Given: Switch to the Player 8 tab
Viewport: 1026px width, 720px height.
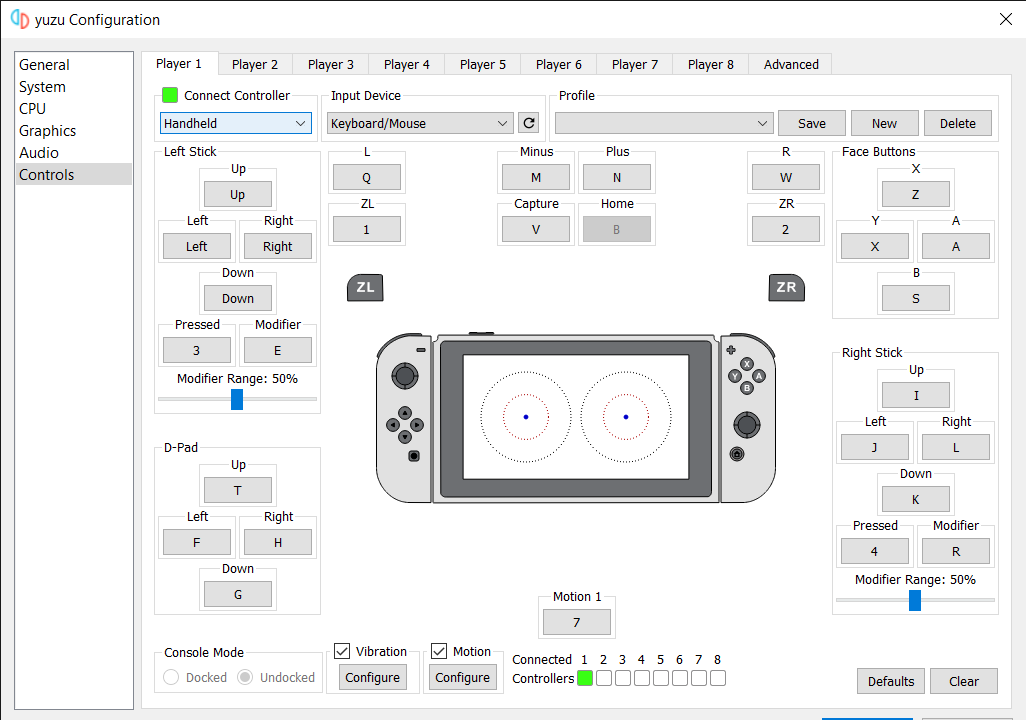Looking at the screenshot, I should [x=711, y=64].
